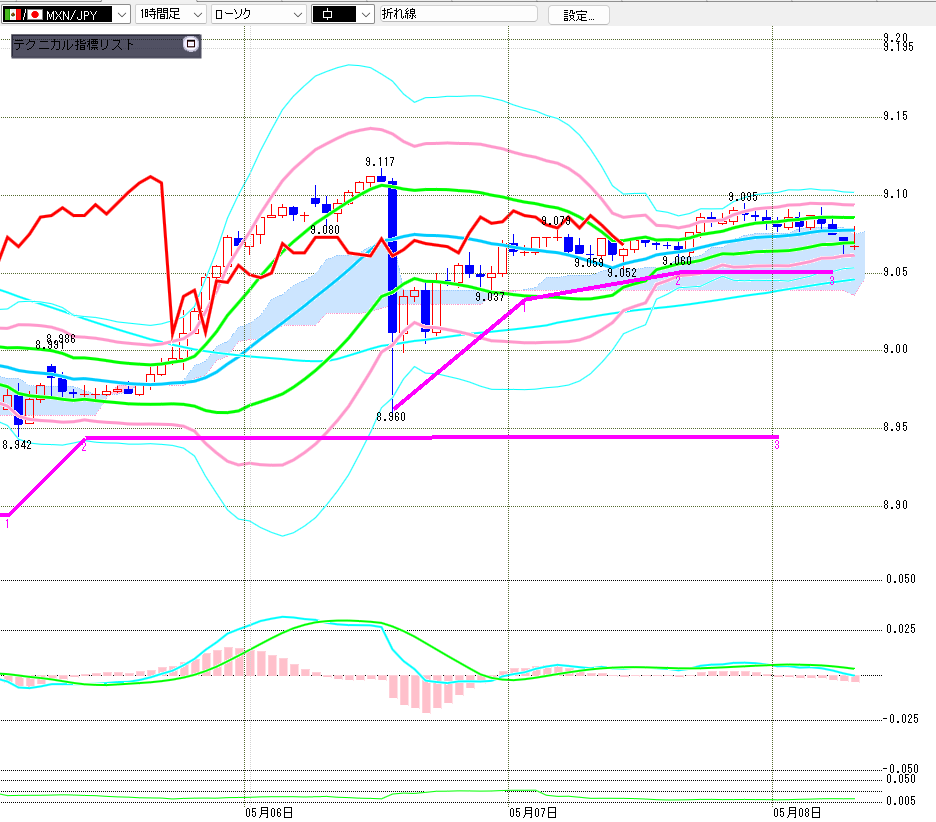
Task: Click the 8.960 low price label
Action: (391, 417)
